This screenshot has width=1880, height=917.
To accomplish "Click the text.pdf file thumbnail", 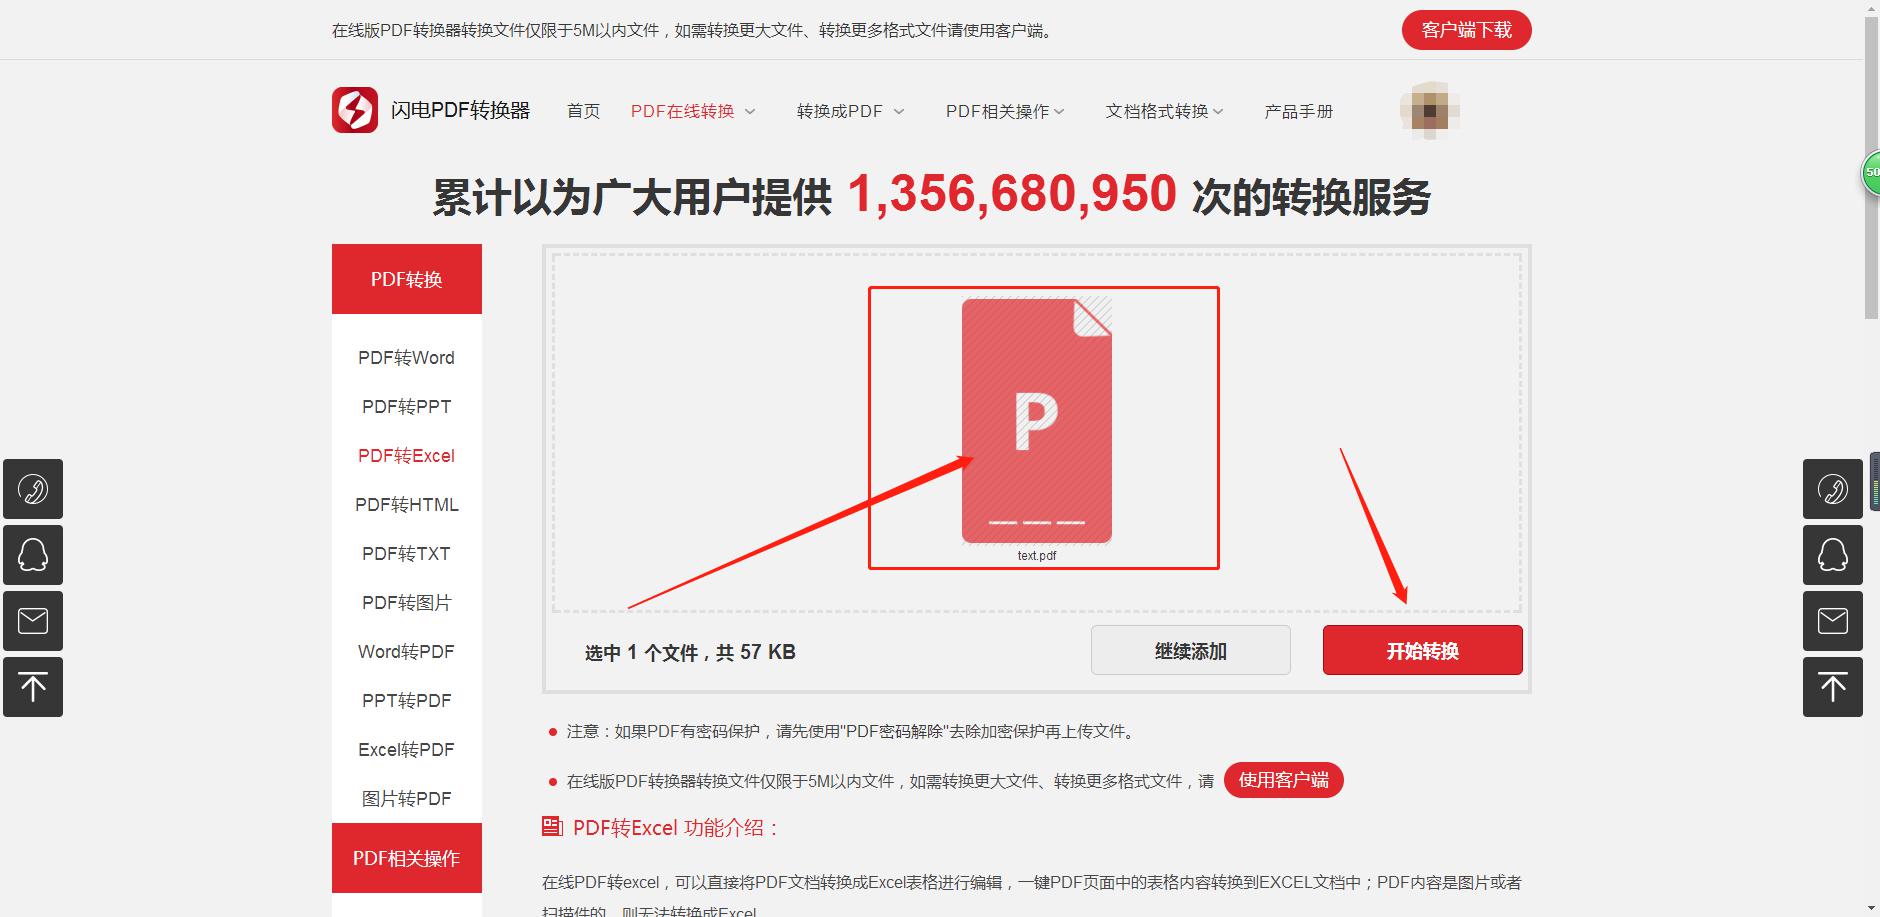I will 1037,421.
